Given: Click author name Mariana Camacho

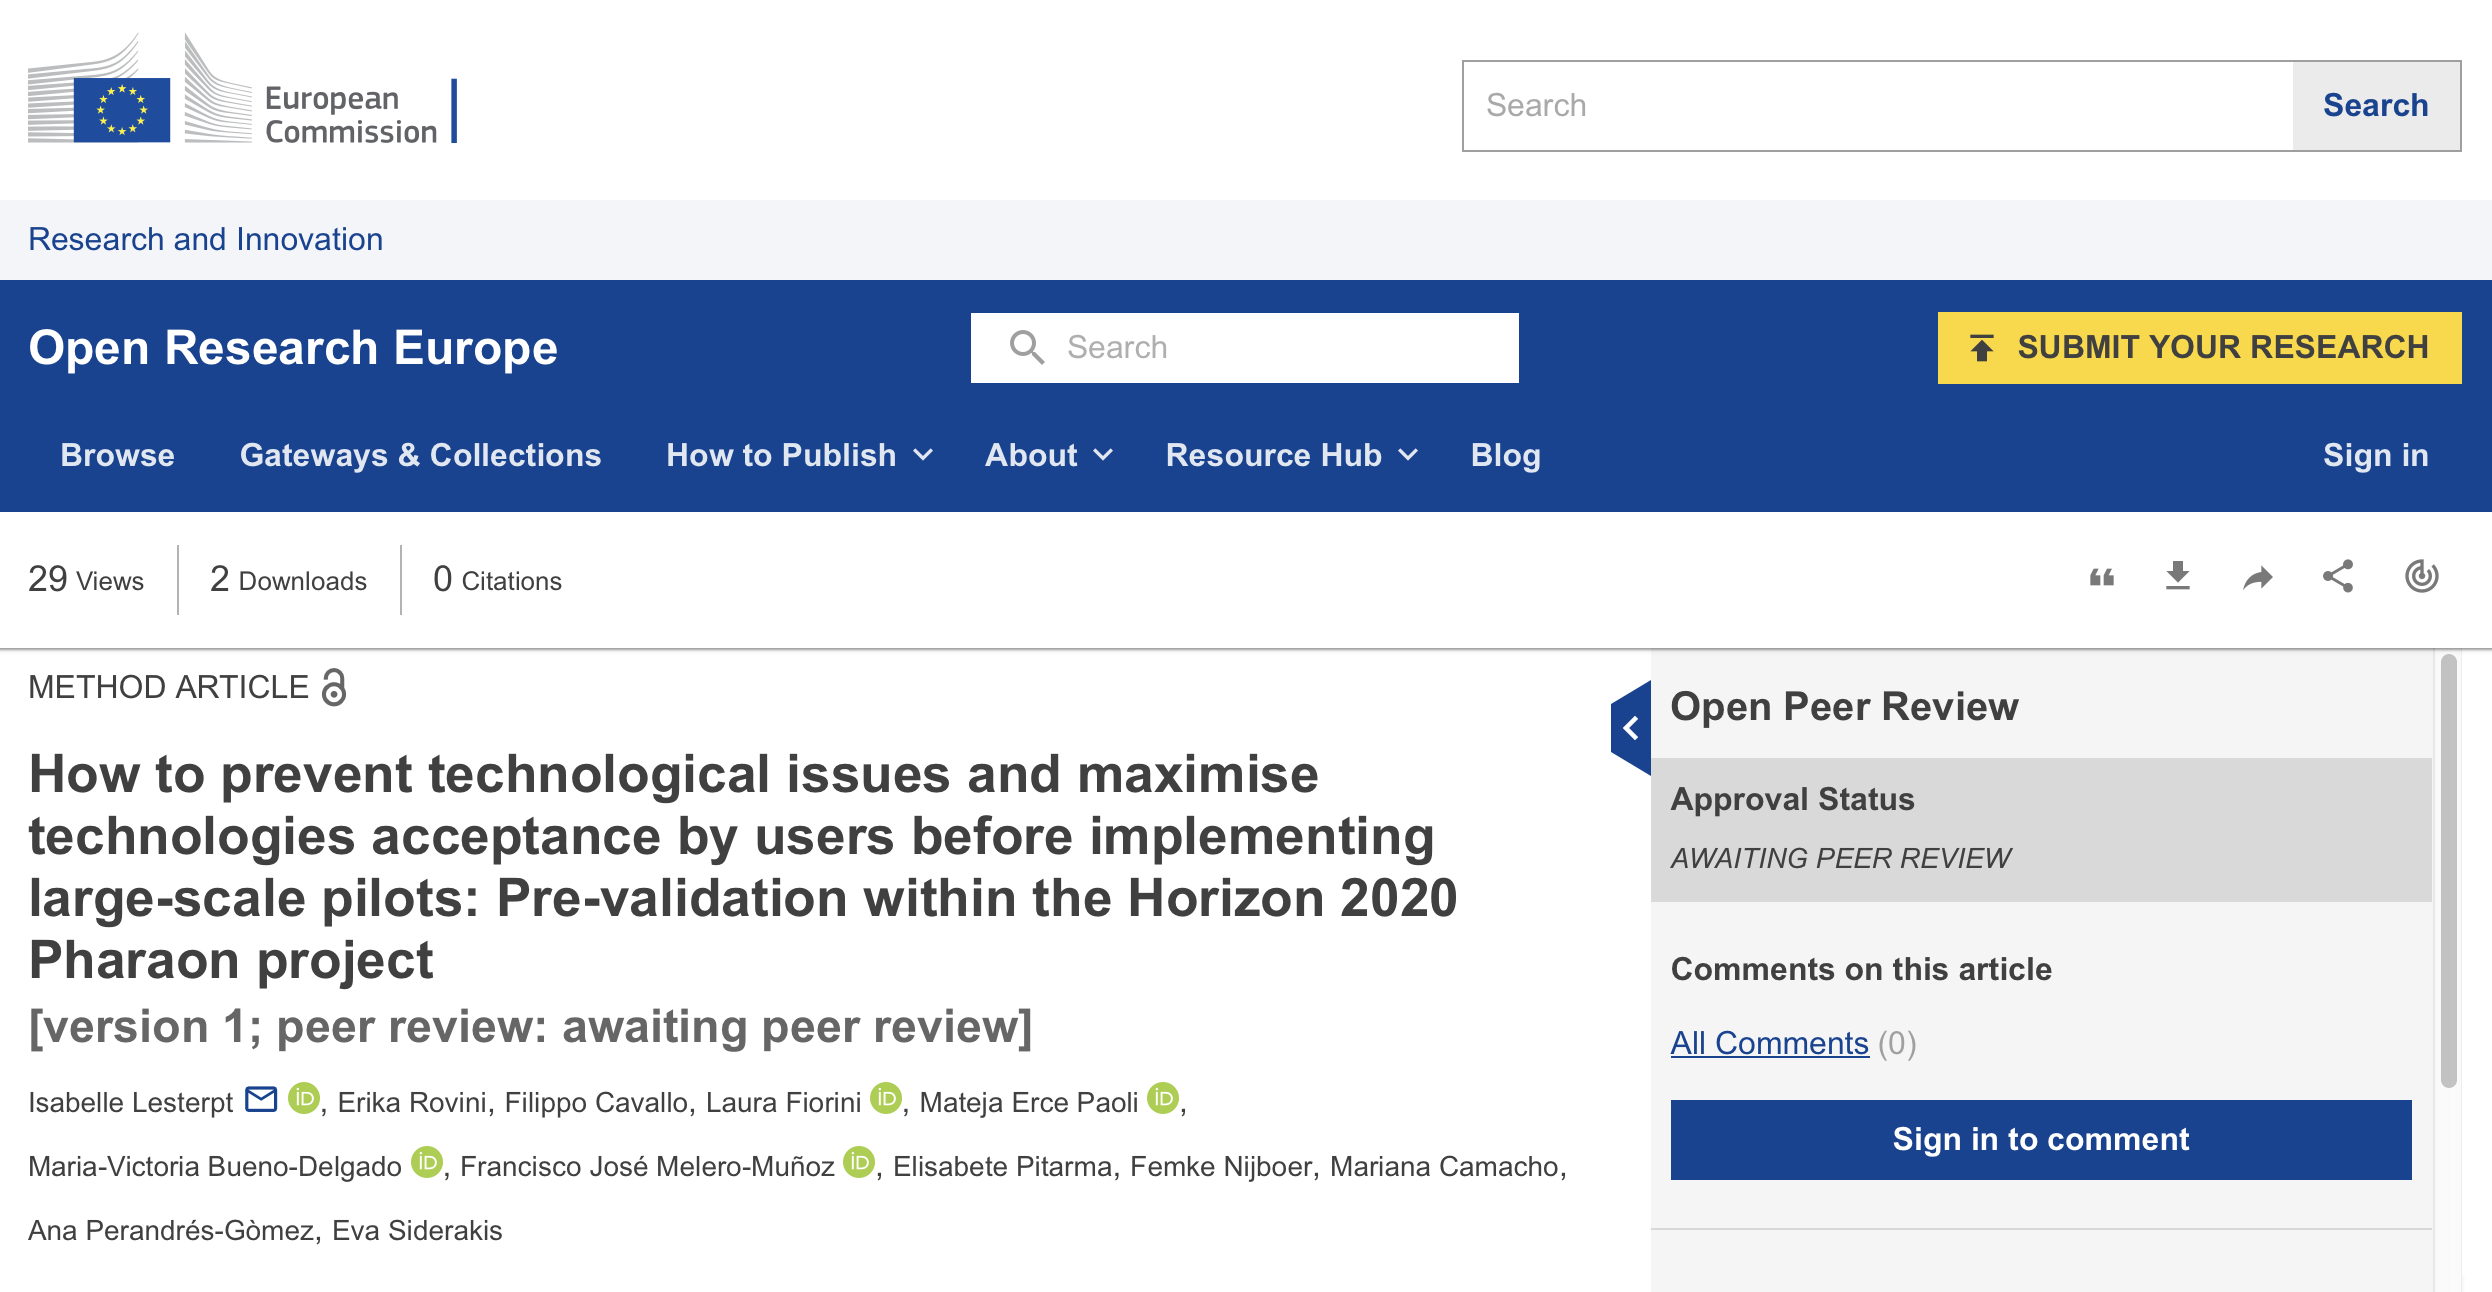Looking at the screenshot, I should click(x=1445, y=1166).
